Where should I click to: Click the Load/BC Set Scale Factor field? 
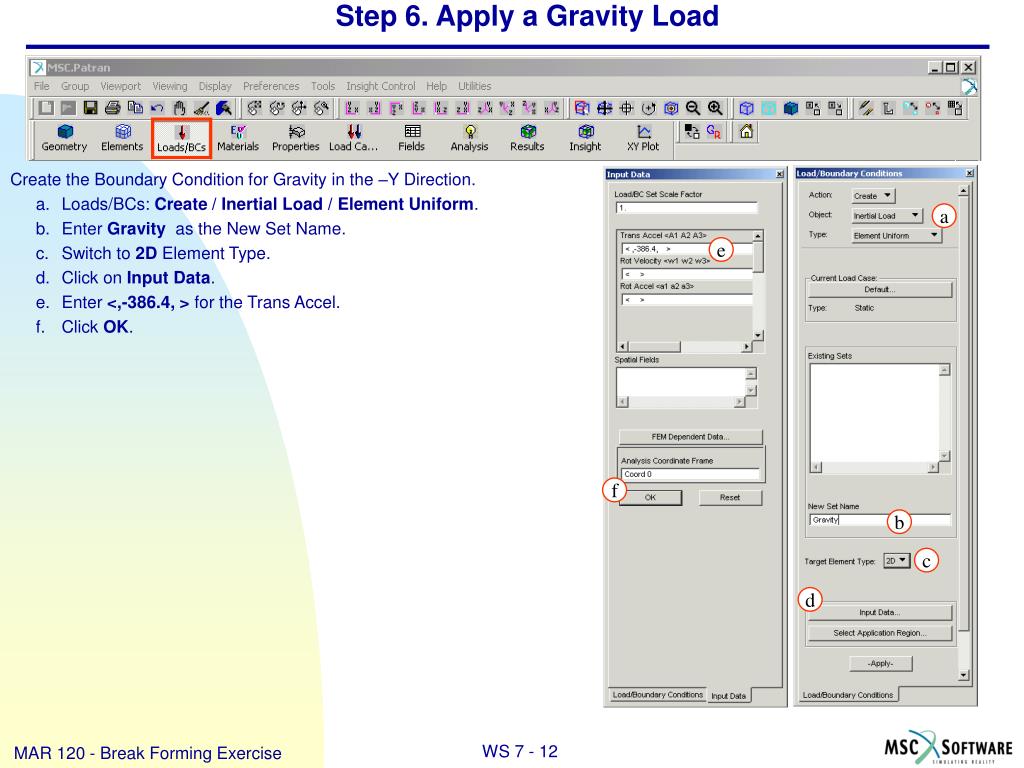tap(687, 208)
